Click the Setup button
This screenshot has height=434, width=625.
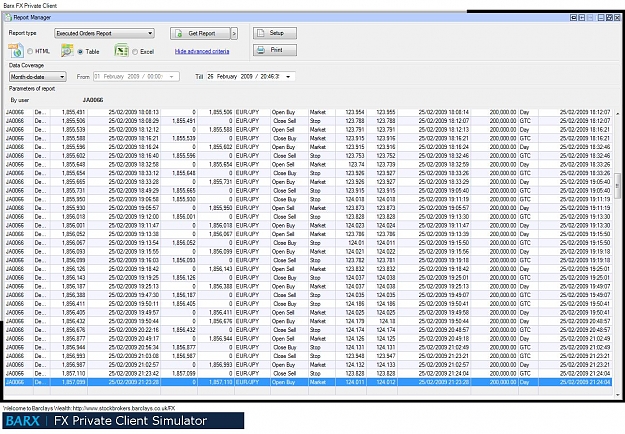click(275, 33)
